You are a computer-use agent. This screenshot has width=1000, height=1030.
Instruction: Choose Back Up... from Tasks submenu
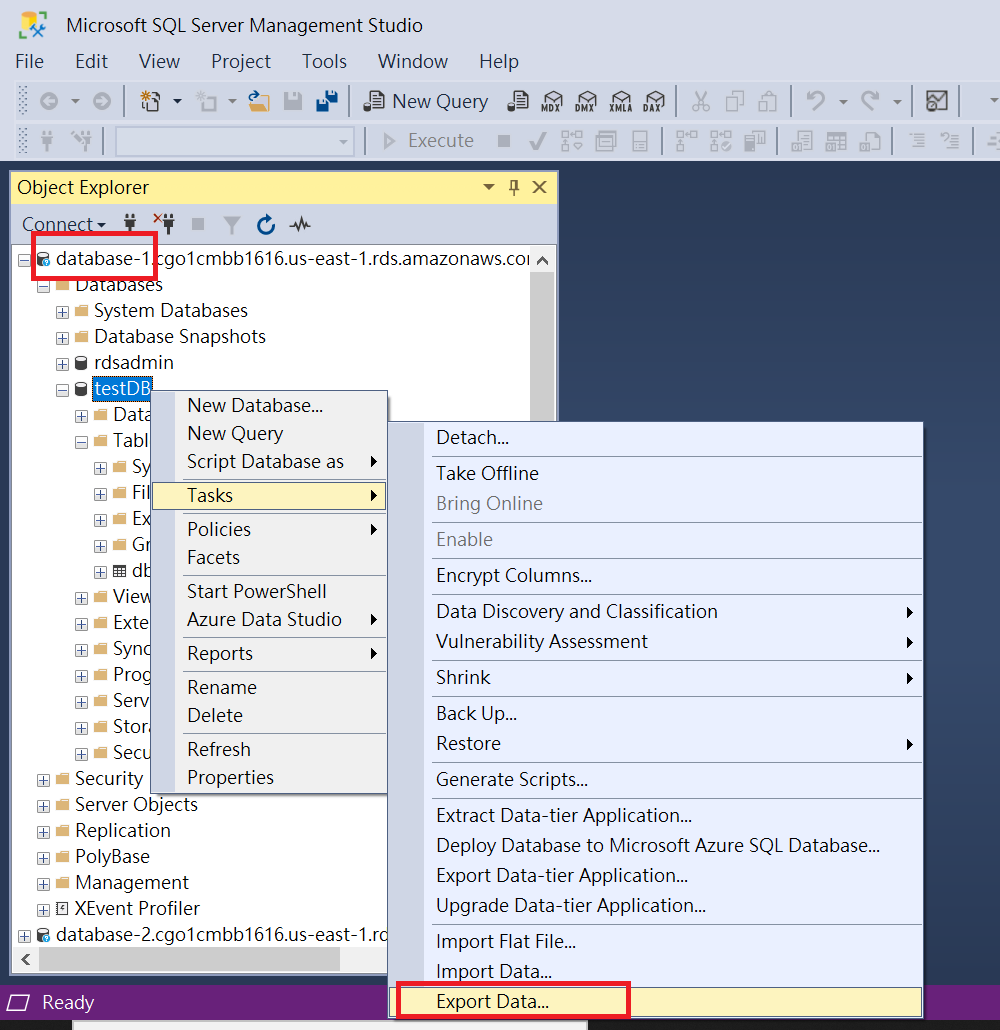(657, 713)
